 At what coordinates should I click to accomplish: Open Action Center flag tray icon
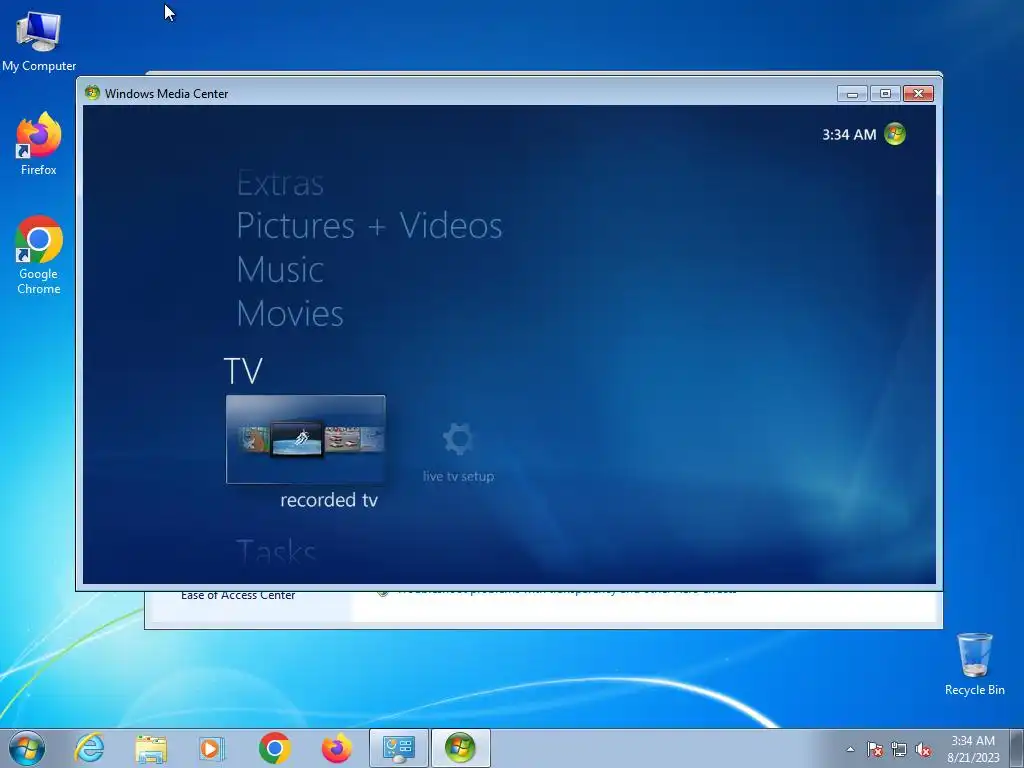[x=874, y=749]
